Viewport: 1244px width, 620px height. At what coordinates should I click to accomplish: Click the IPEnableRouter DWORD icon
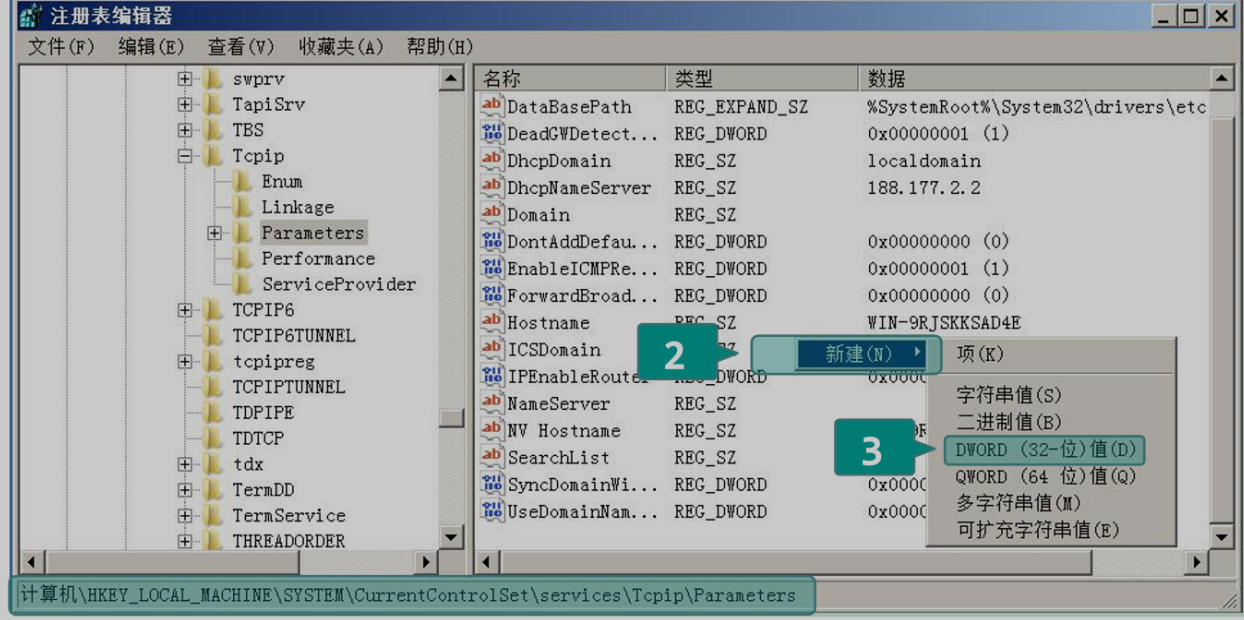pos(492,376)
